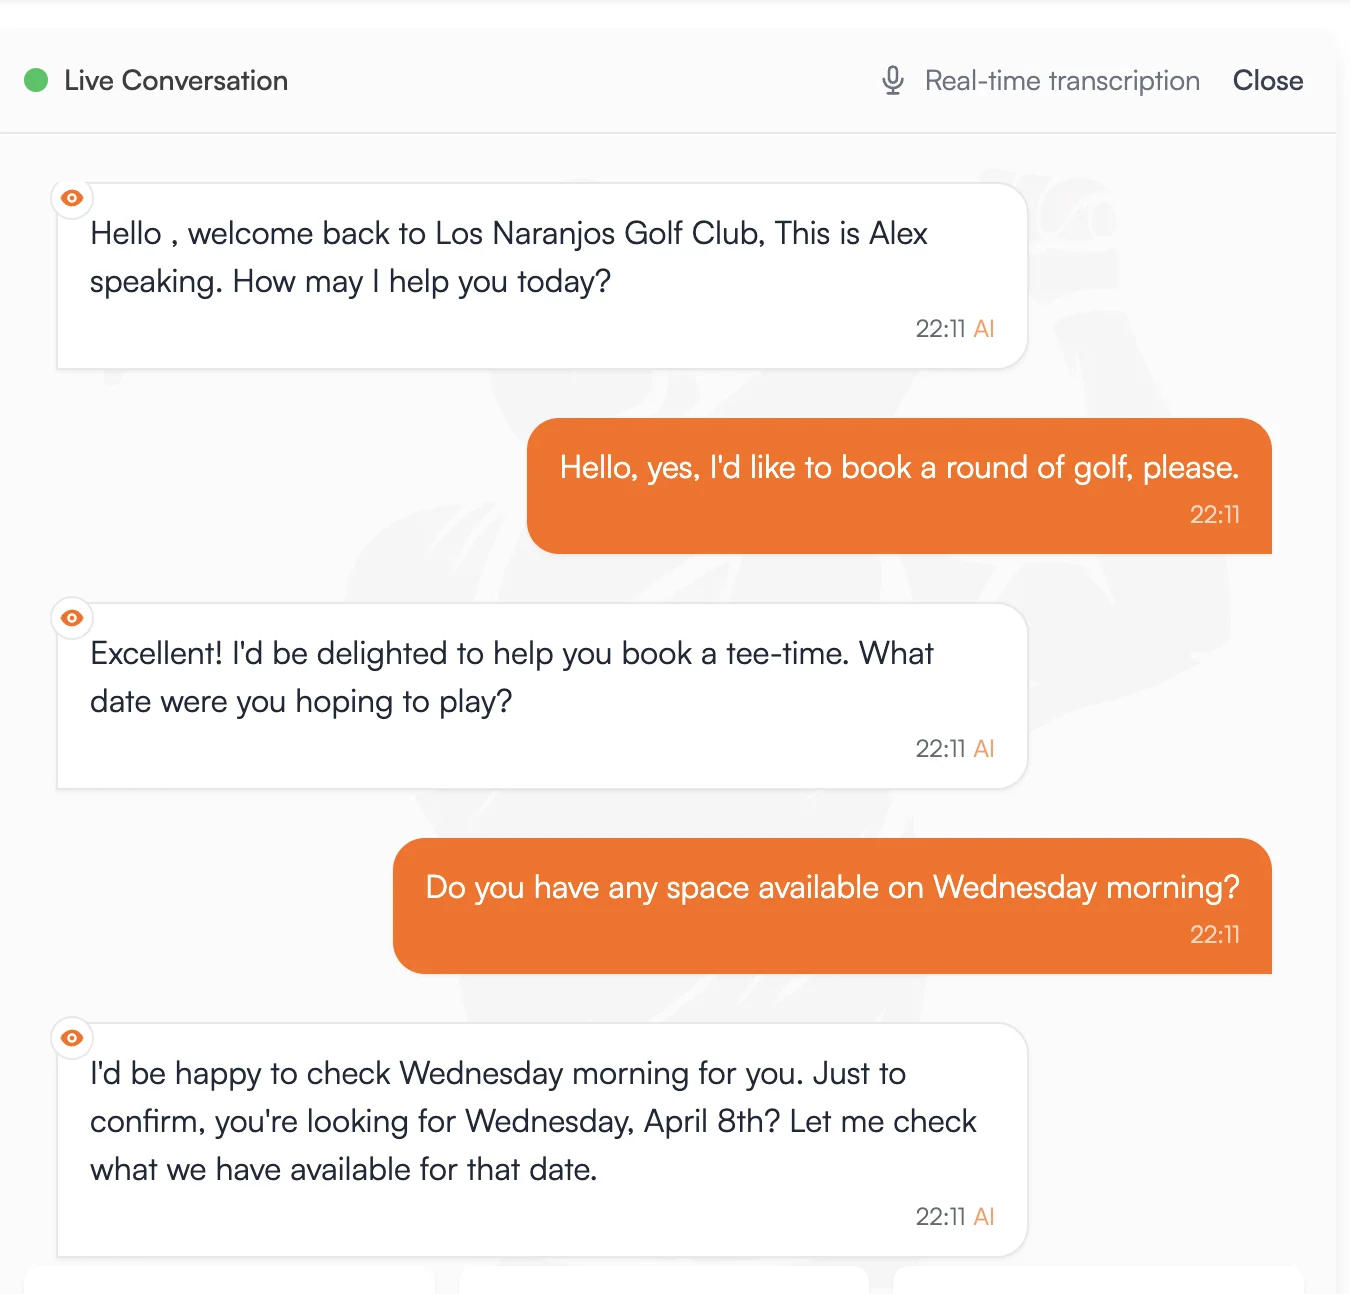Select the 'book a round of golf' message text

point(899,467)
